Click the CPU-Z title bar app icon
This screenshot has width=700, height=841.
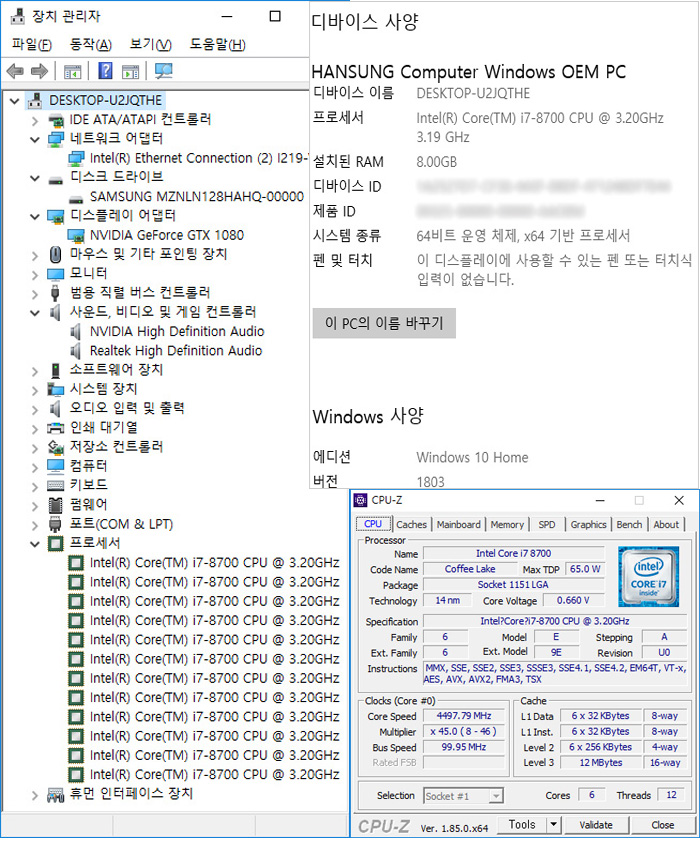pyautogui.click(x=360, y=500)
